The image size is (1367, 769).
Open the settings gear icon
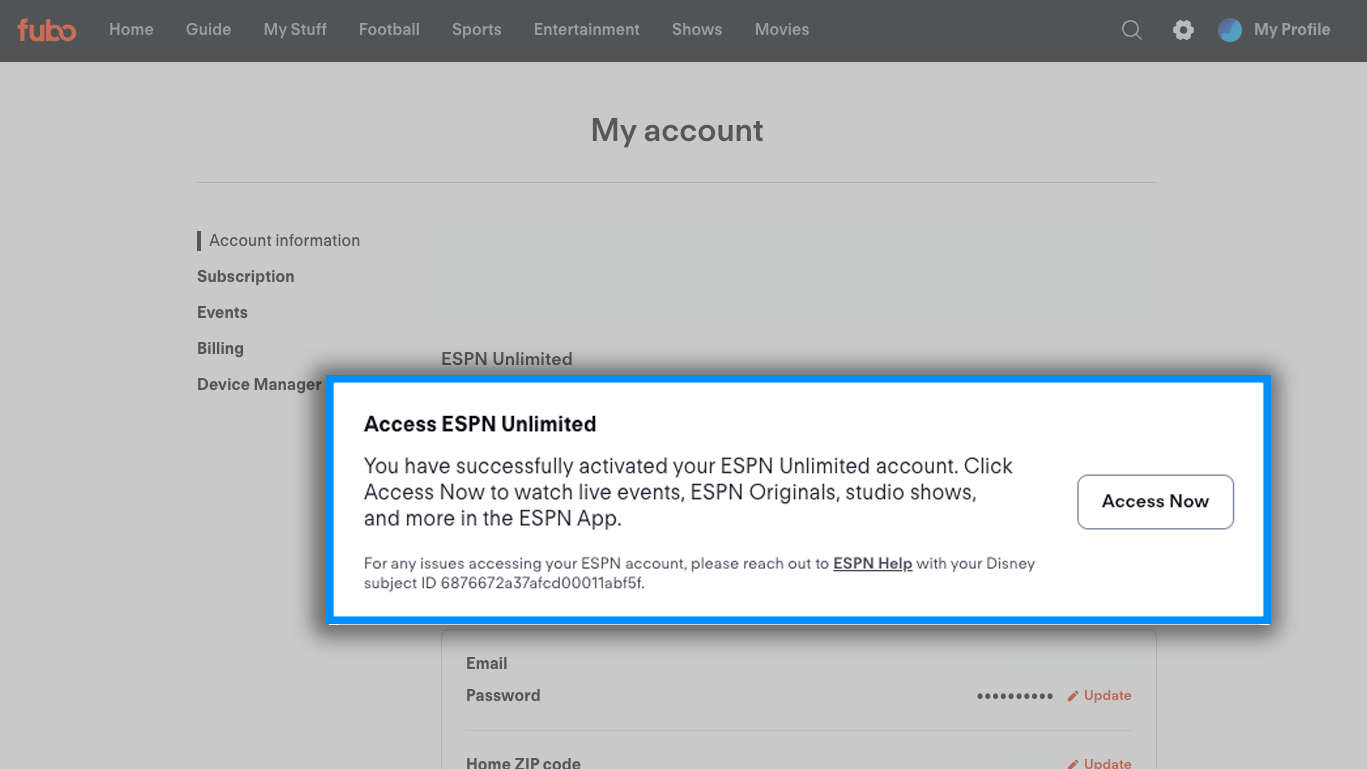click(1183, 30)
